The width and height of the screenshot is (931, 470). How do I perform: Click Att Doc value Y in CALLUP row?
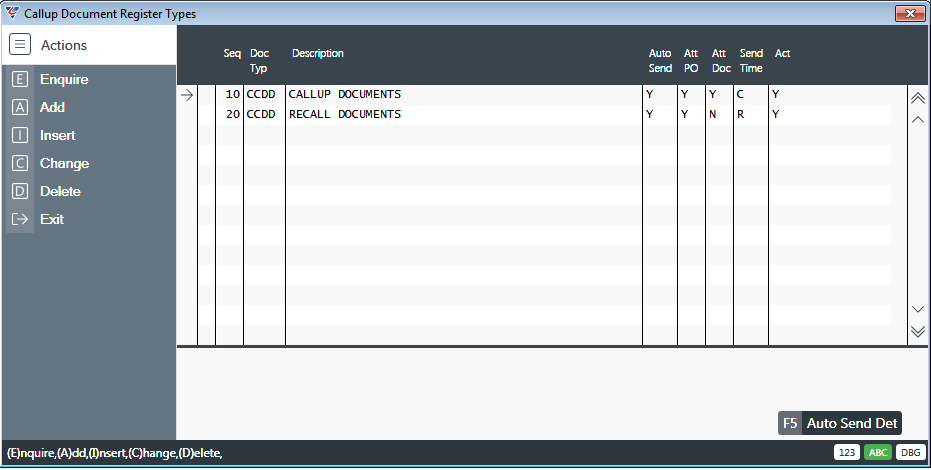712,94
